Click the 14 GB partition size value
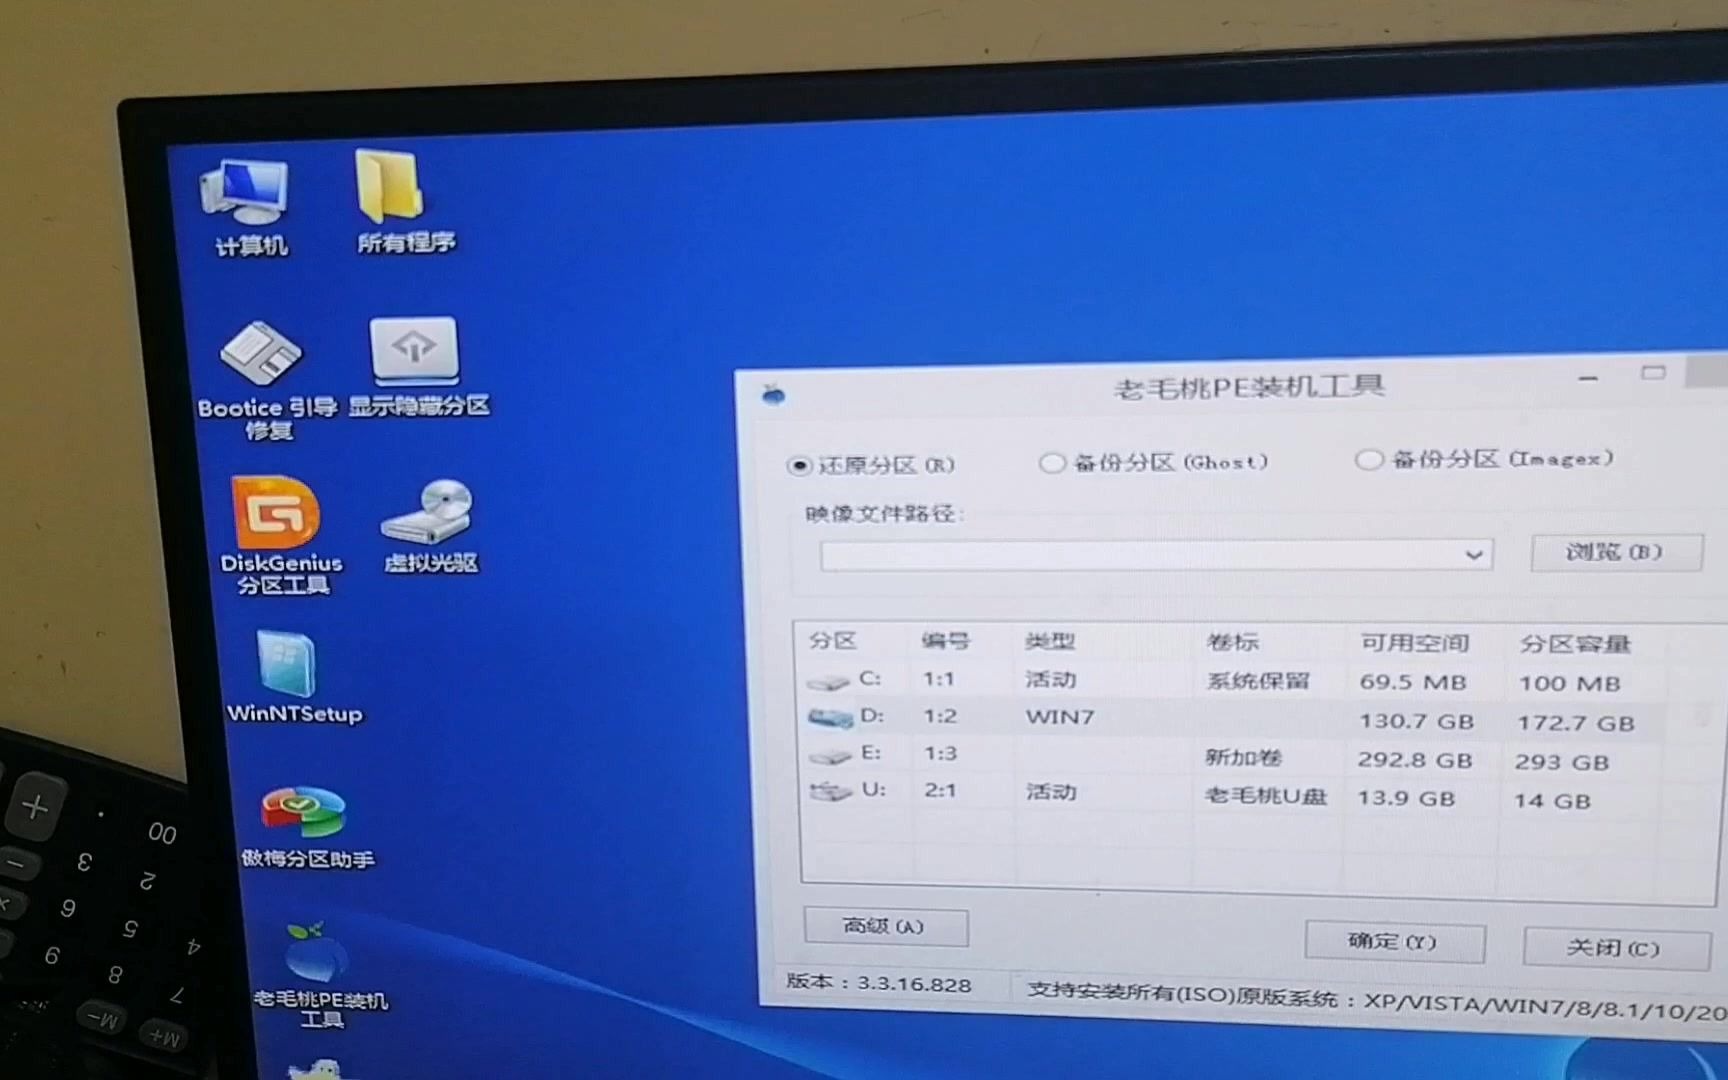Viewport: 1728px width, 1080px height. 1552,801
